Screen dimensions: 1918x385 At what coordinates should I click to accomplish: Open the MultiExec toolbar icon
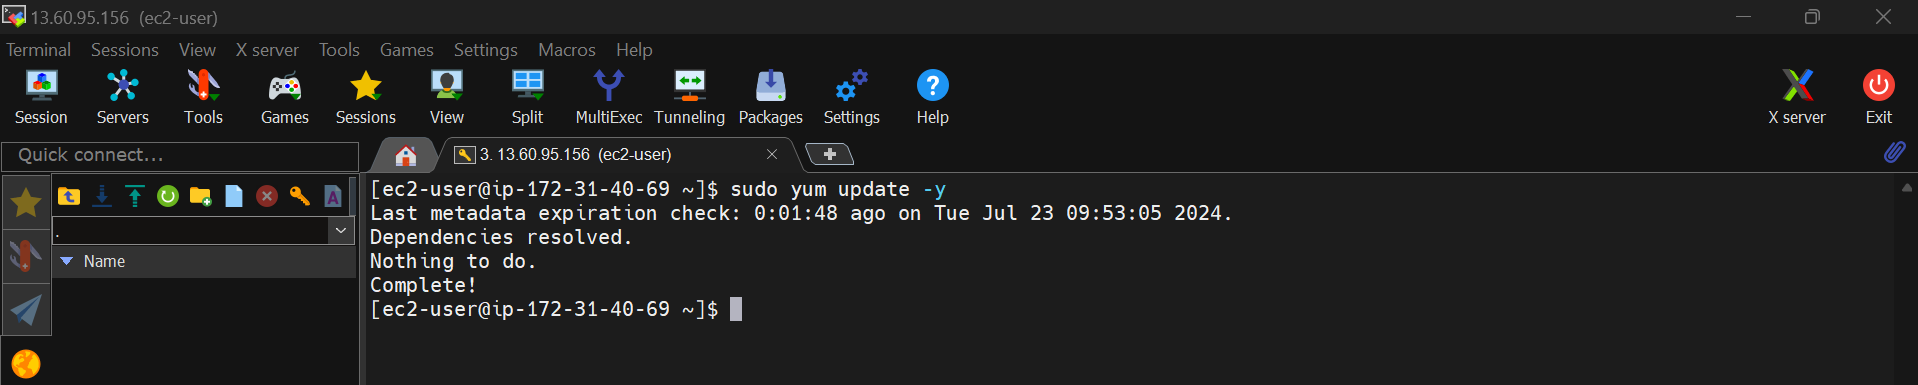click(x=608, y=97)
